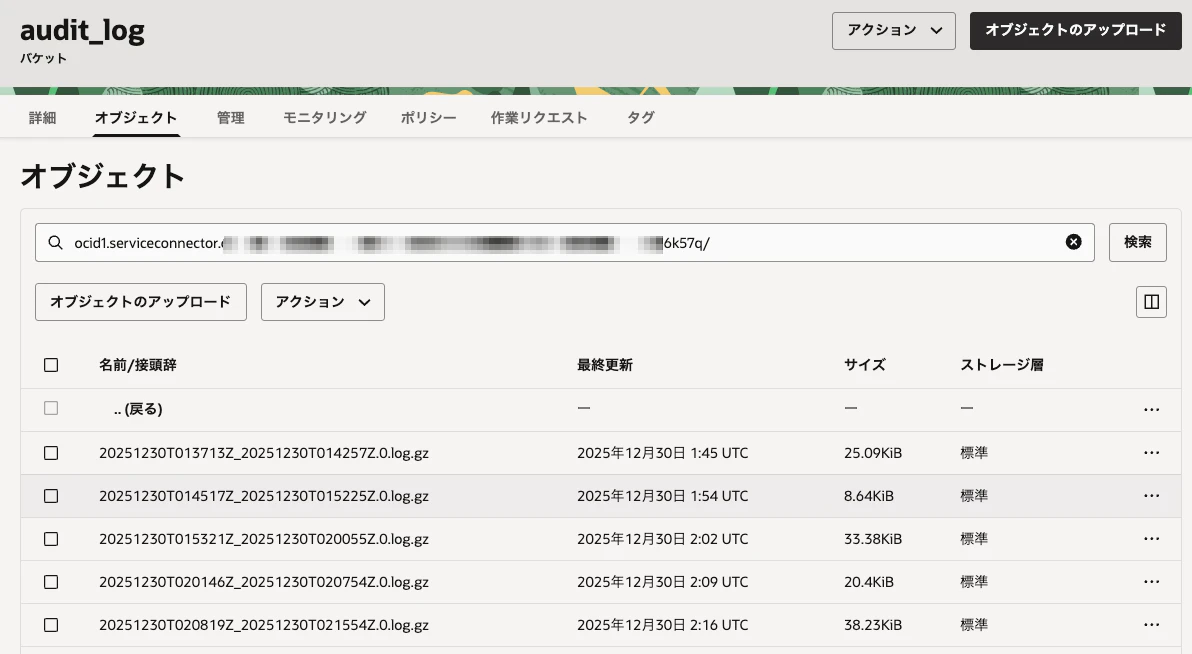Toggle the select-all checkbox in table header
The width and height of the screenshot is (1192, 654).
pyautogui.click(x=51, y=365)
